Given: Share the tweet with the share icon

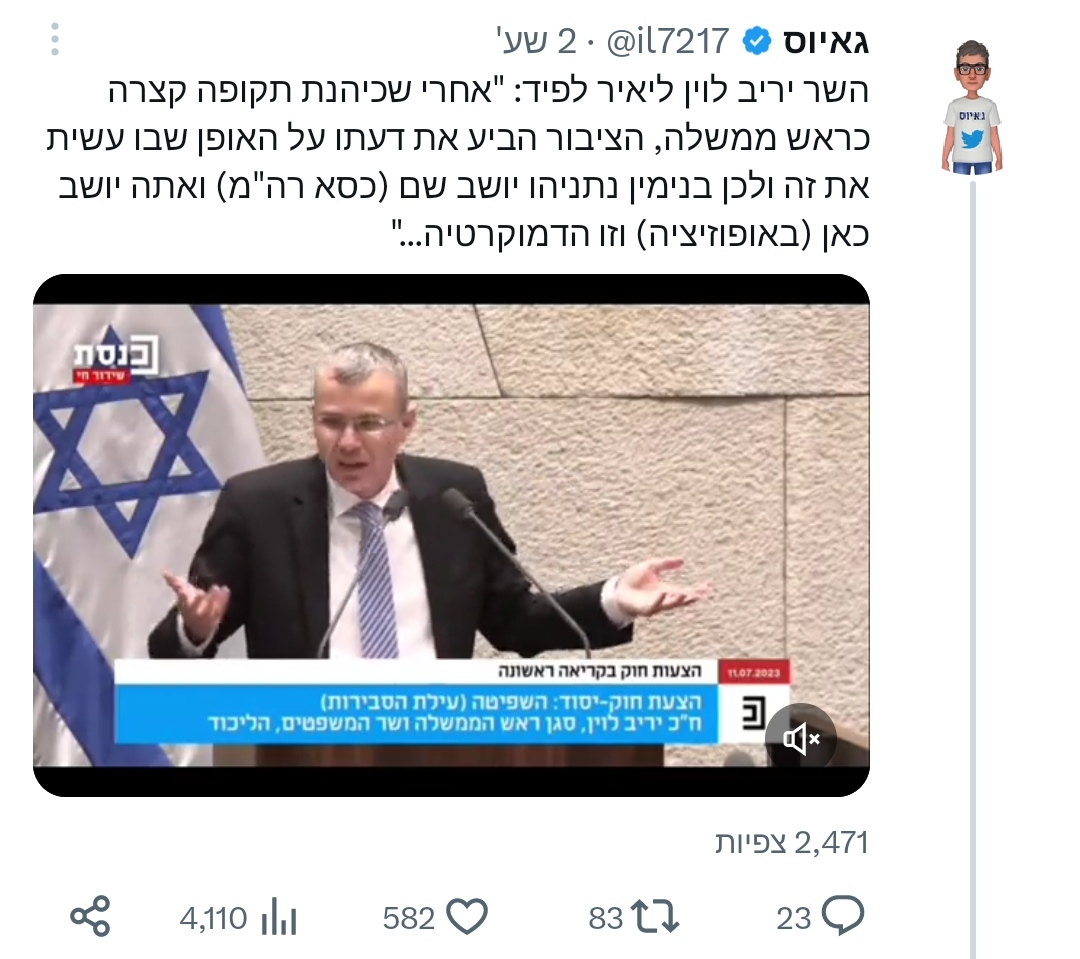Looking at the screenshot, I should point(90,916).
